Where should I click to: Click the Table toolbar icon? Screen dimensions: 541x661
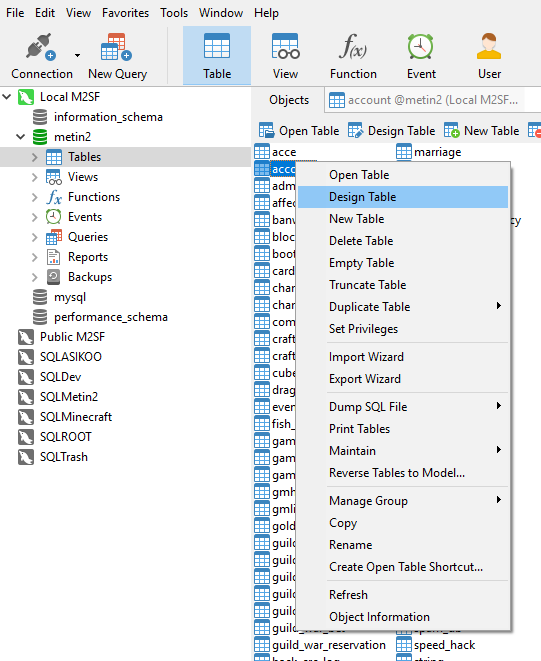tap(217, 47)
